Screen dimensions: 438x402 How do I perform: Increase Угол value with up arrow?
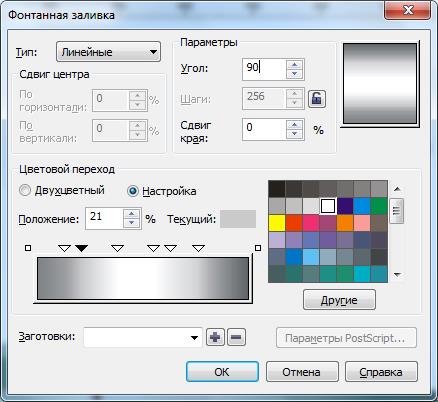tap(294, 65)
